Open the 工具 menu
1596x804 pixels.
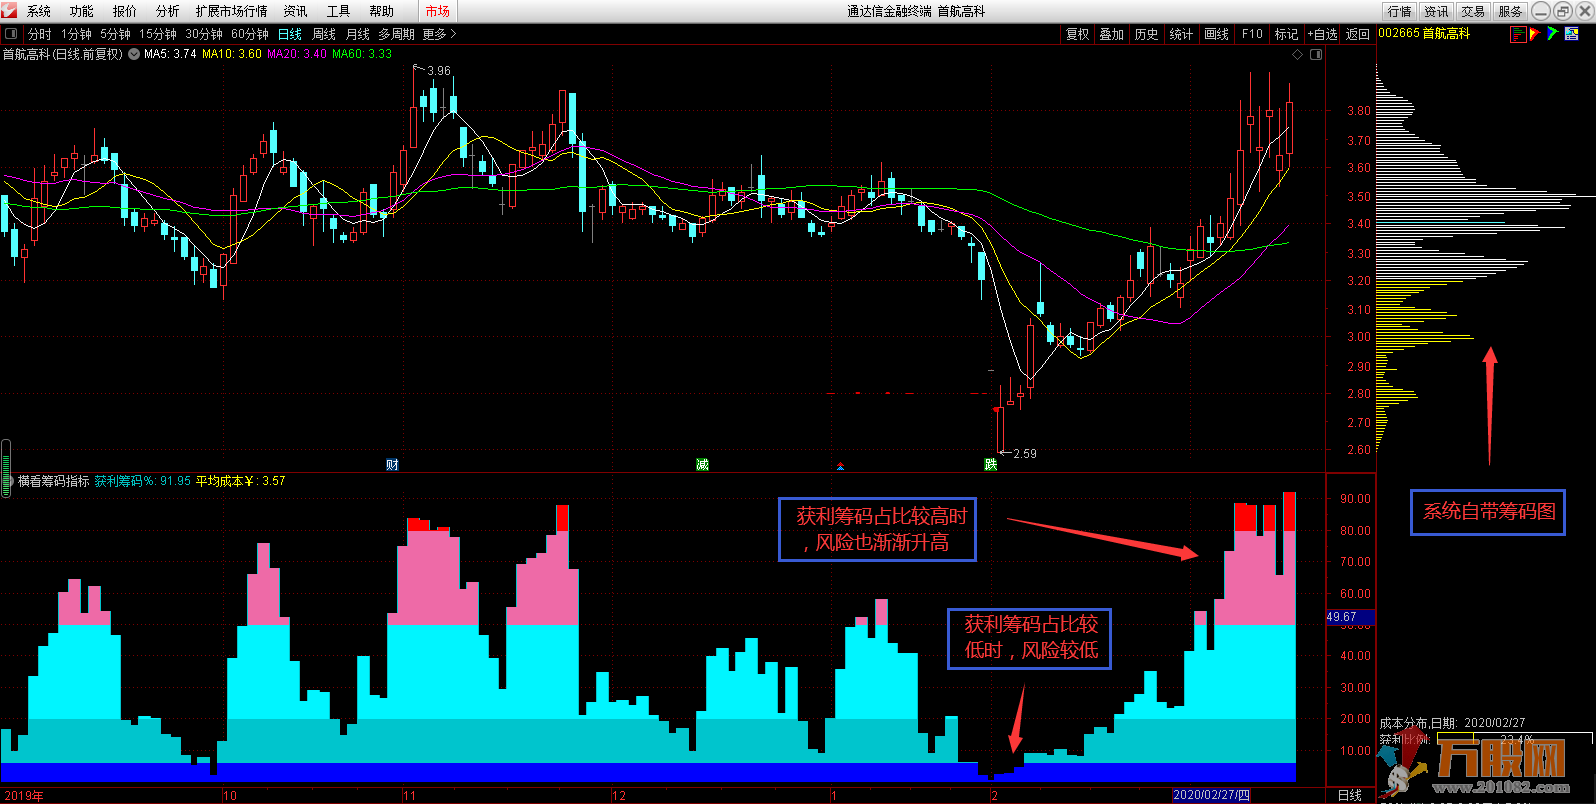click(338, 11)
